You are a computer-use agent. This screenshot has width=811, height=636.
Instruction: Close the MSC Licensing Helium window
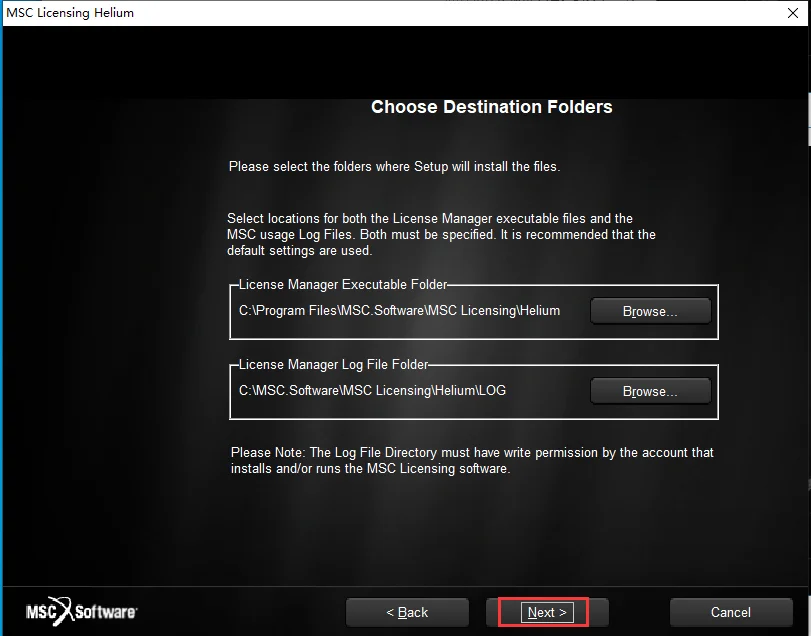coord(793,13)
